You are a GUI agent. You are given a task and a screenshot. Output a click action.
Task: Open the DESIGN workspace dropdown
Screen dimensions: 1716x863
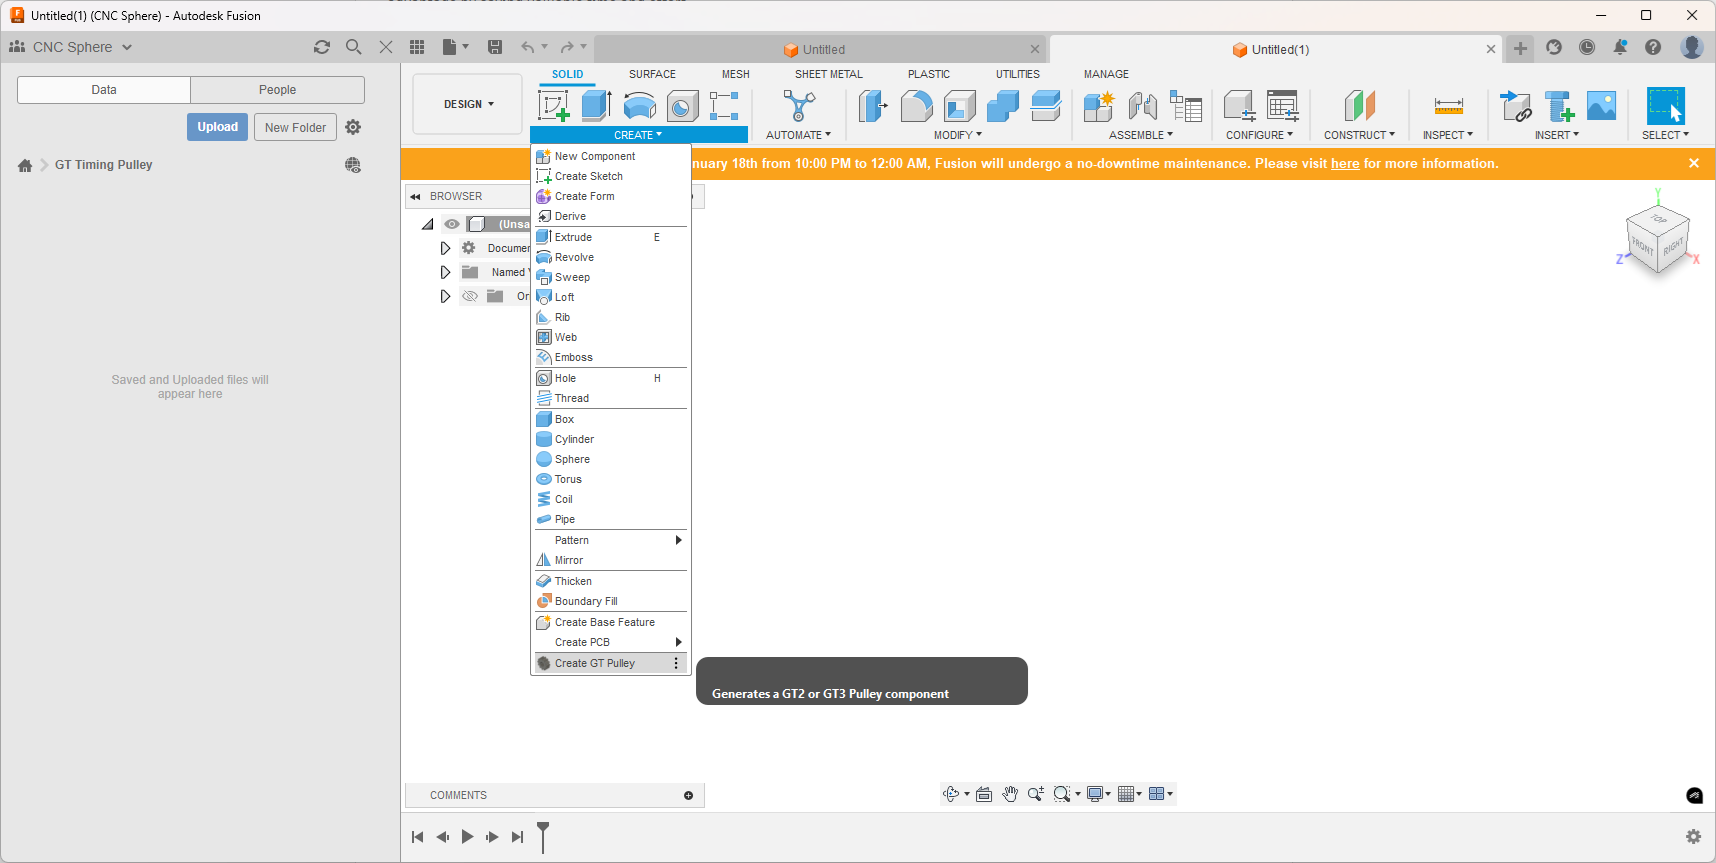[468, 104]
